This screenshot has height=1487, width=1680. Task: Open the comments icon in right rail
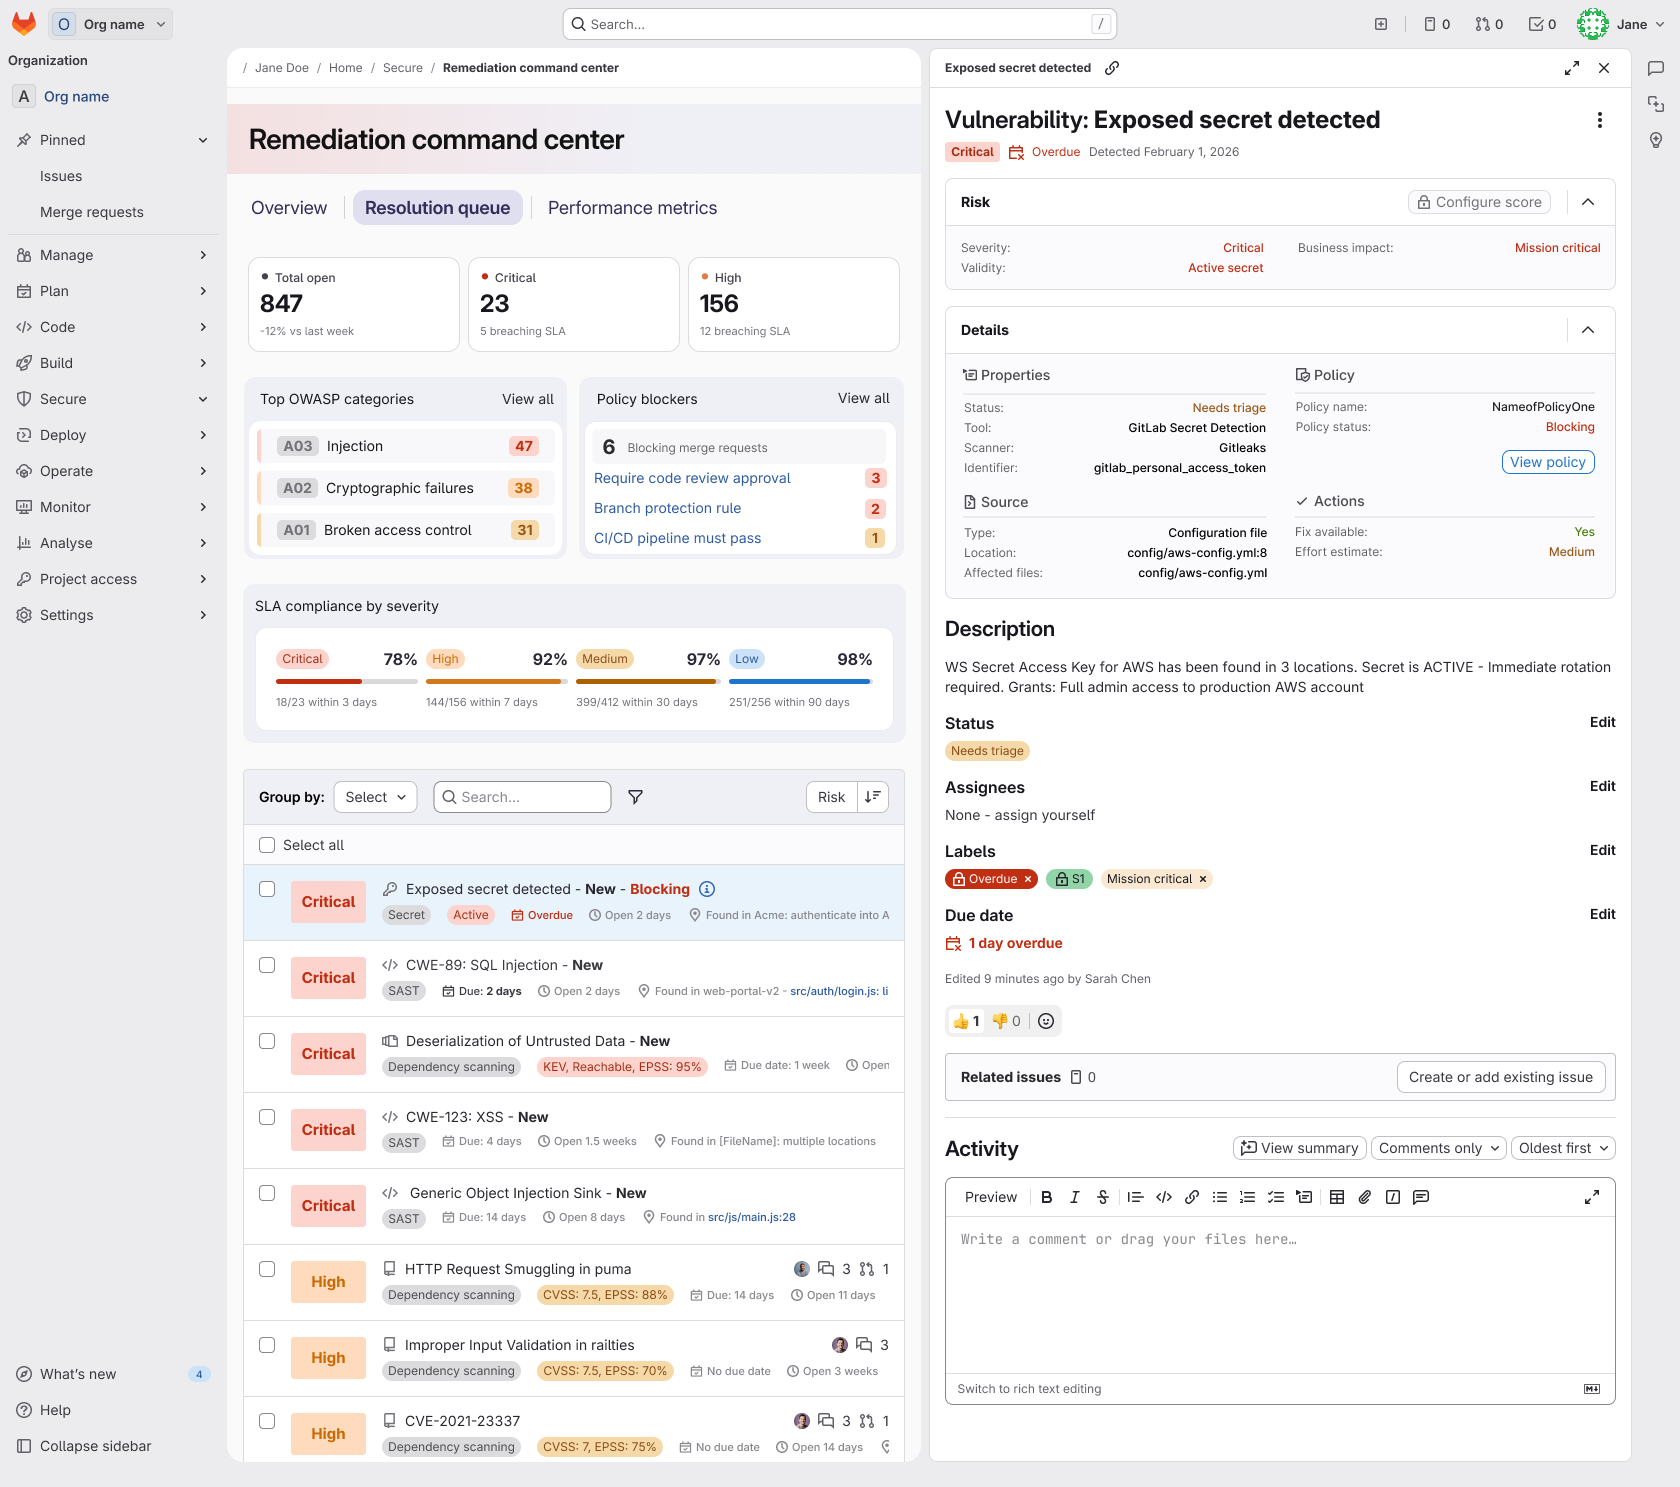tap(1656, 68)
